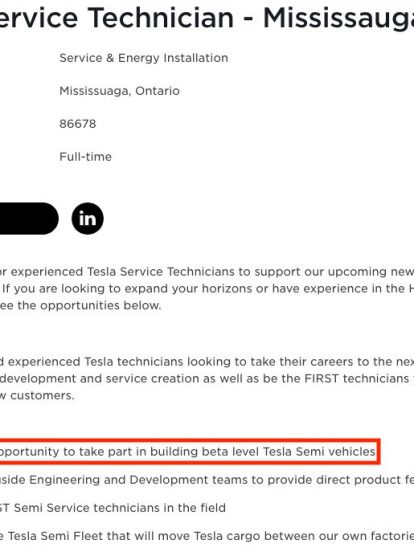
Task: Share the job posting via LinkedIn icon
Action: coord(87,219)
